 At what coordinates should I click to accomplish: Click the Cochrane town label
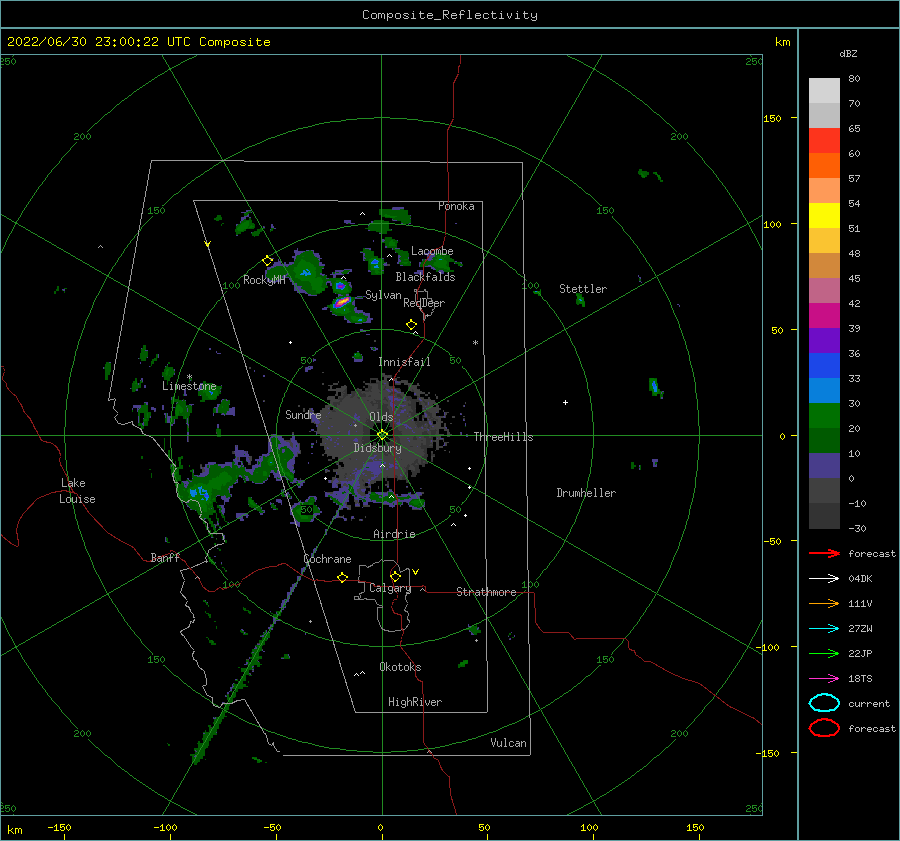coord(327,559)
